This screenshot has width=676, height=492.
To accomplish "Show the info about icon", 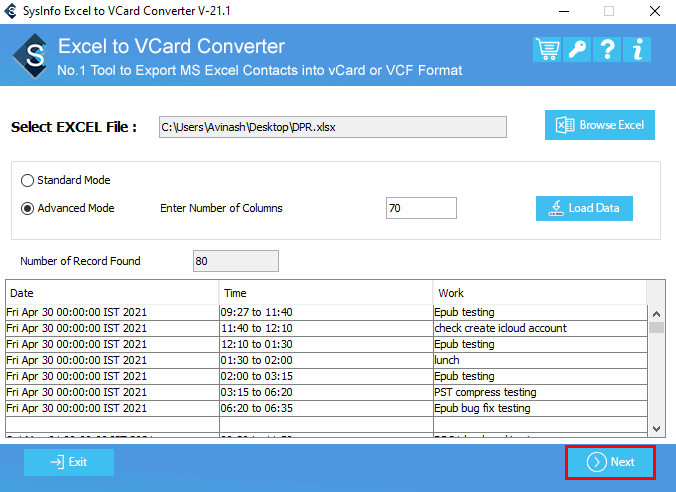I will click(637, 50).
